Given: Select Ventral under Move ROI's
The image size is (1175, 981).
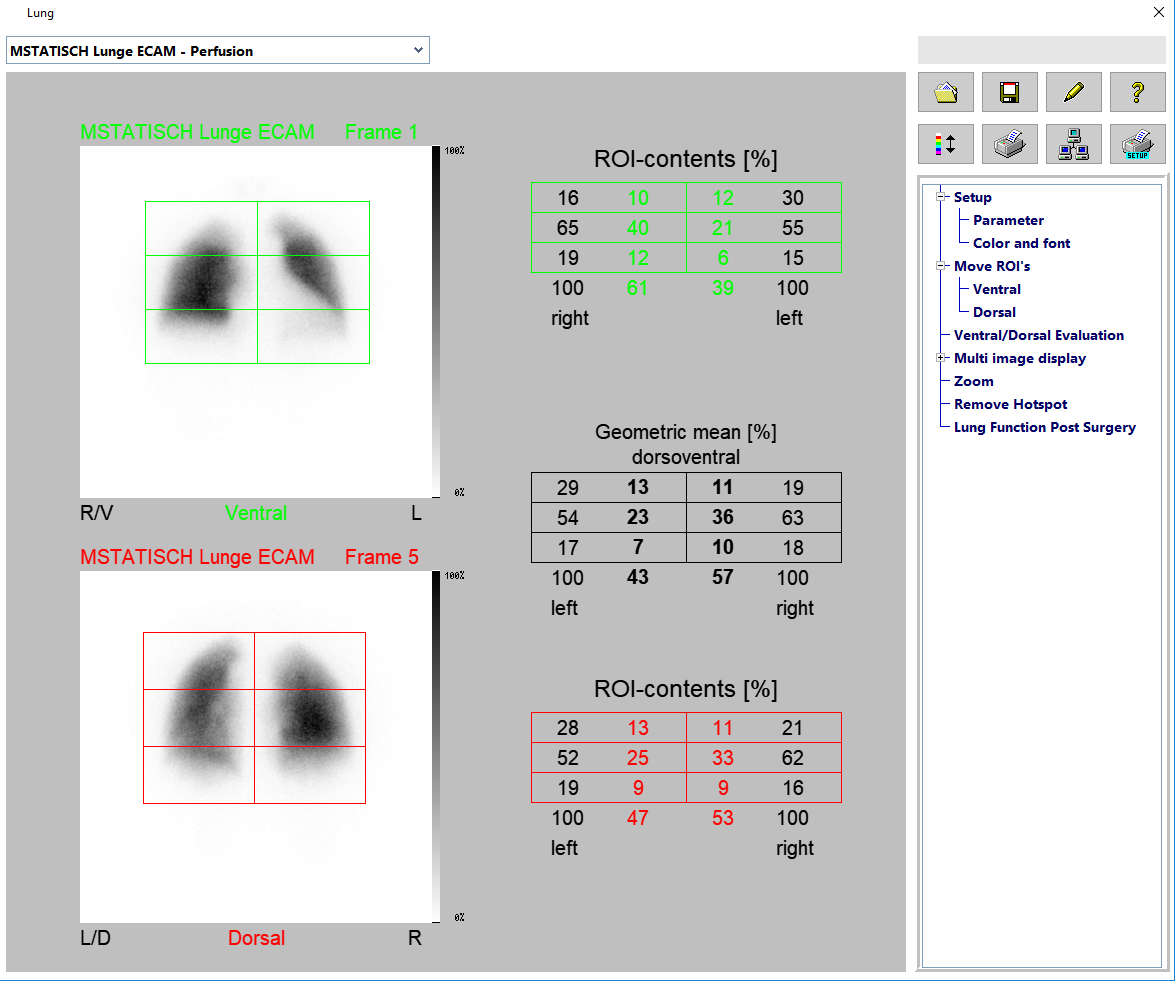Looking at the screenshot, I should tap(996, 289).
